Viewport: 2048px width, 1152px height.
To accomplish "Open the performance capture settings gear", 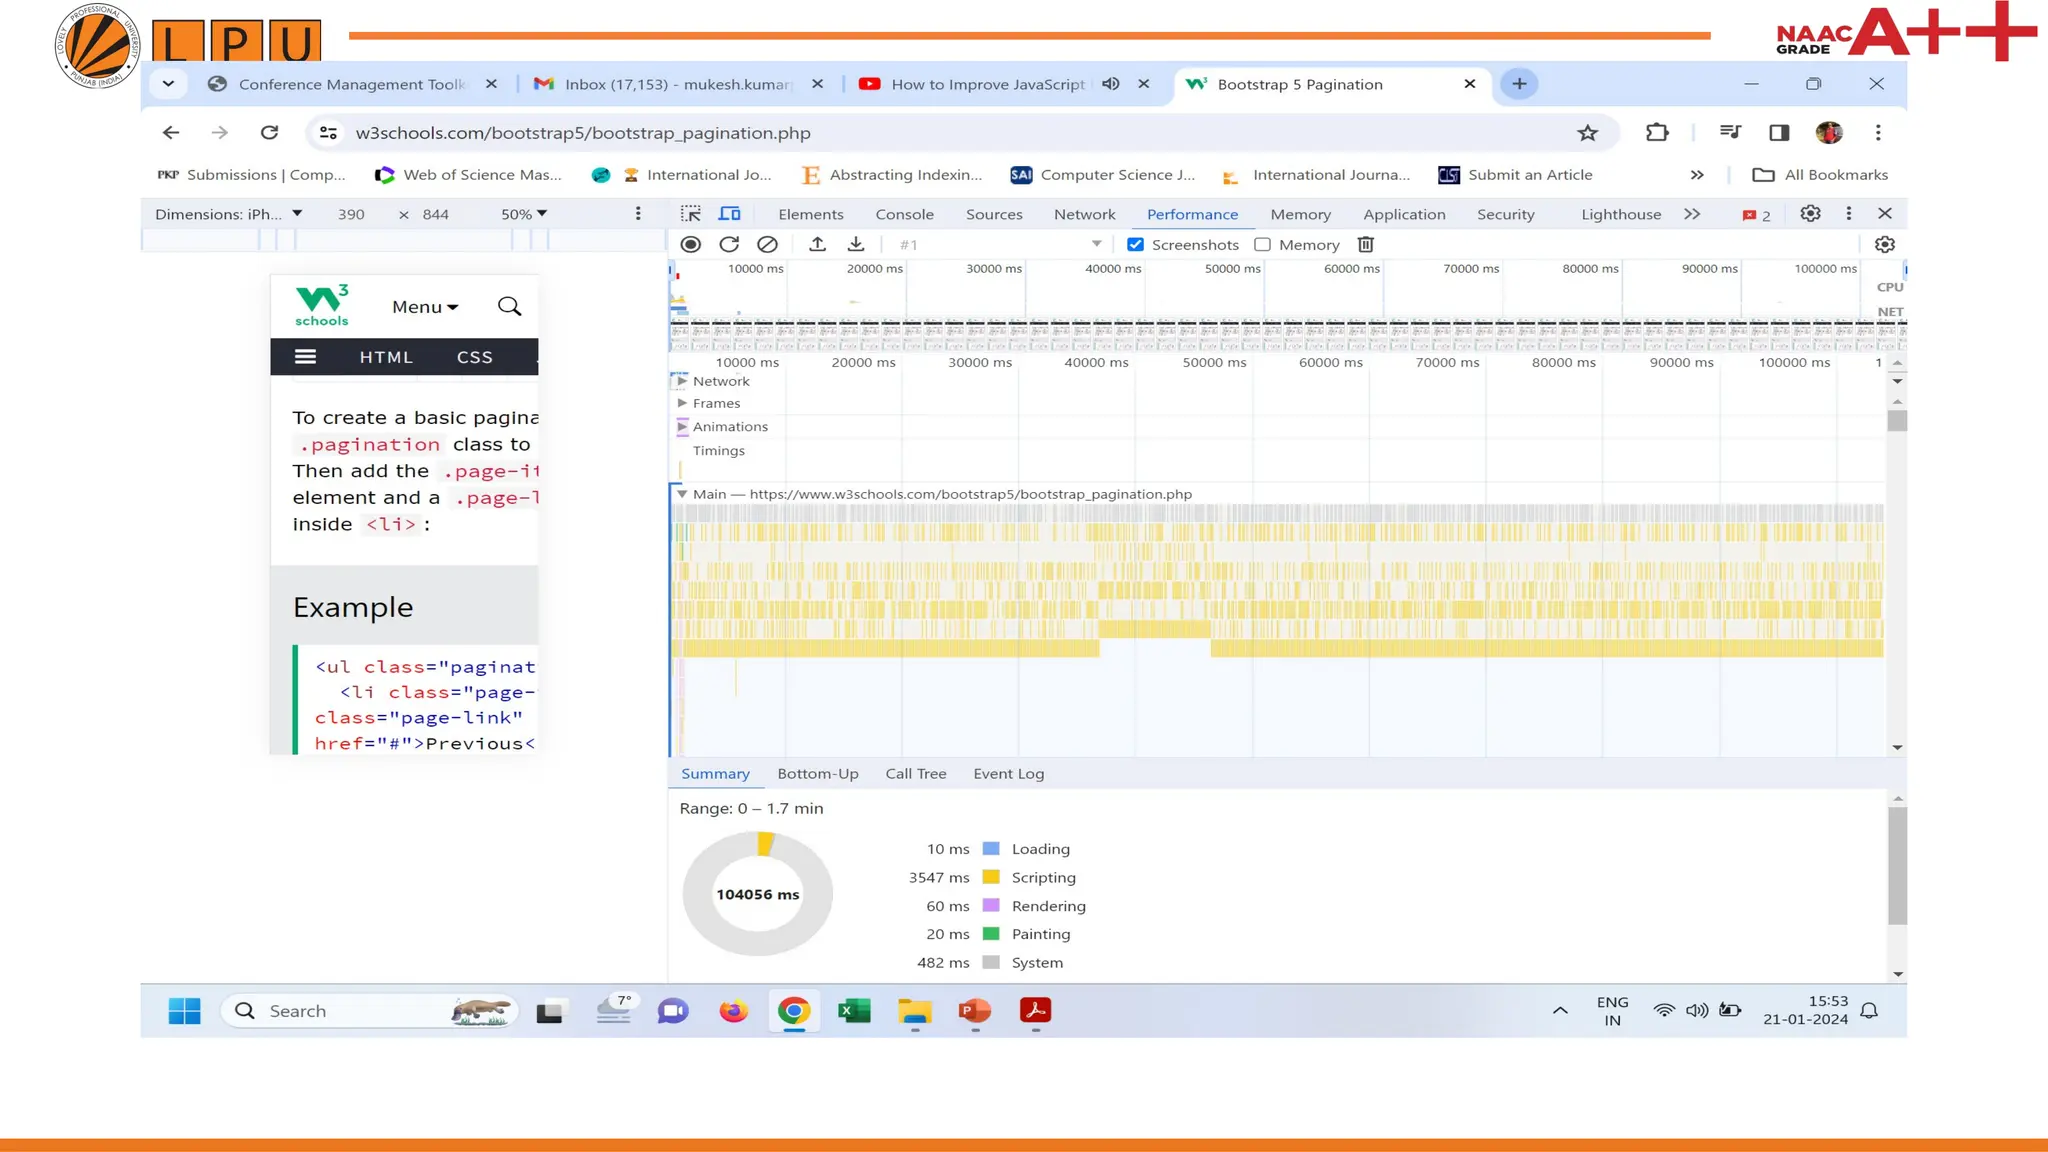I will pos(1884,244).
